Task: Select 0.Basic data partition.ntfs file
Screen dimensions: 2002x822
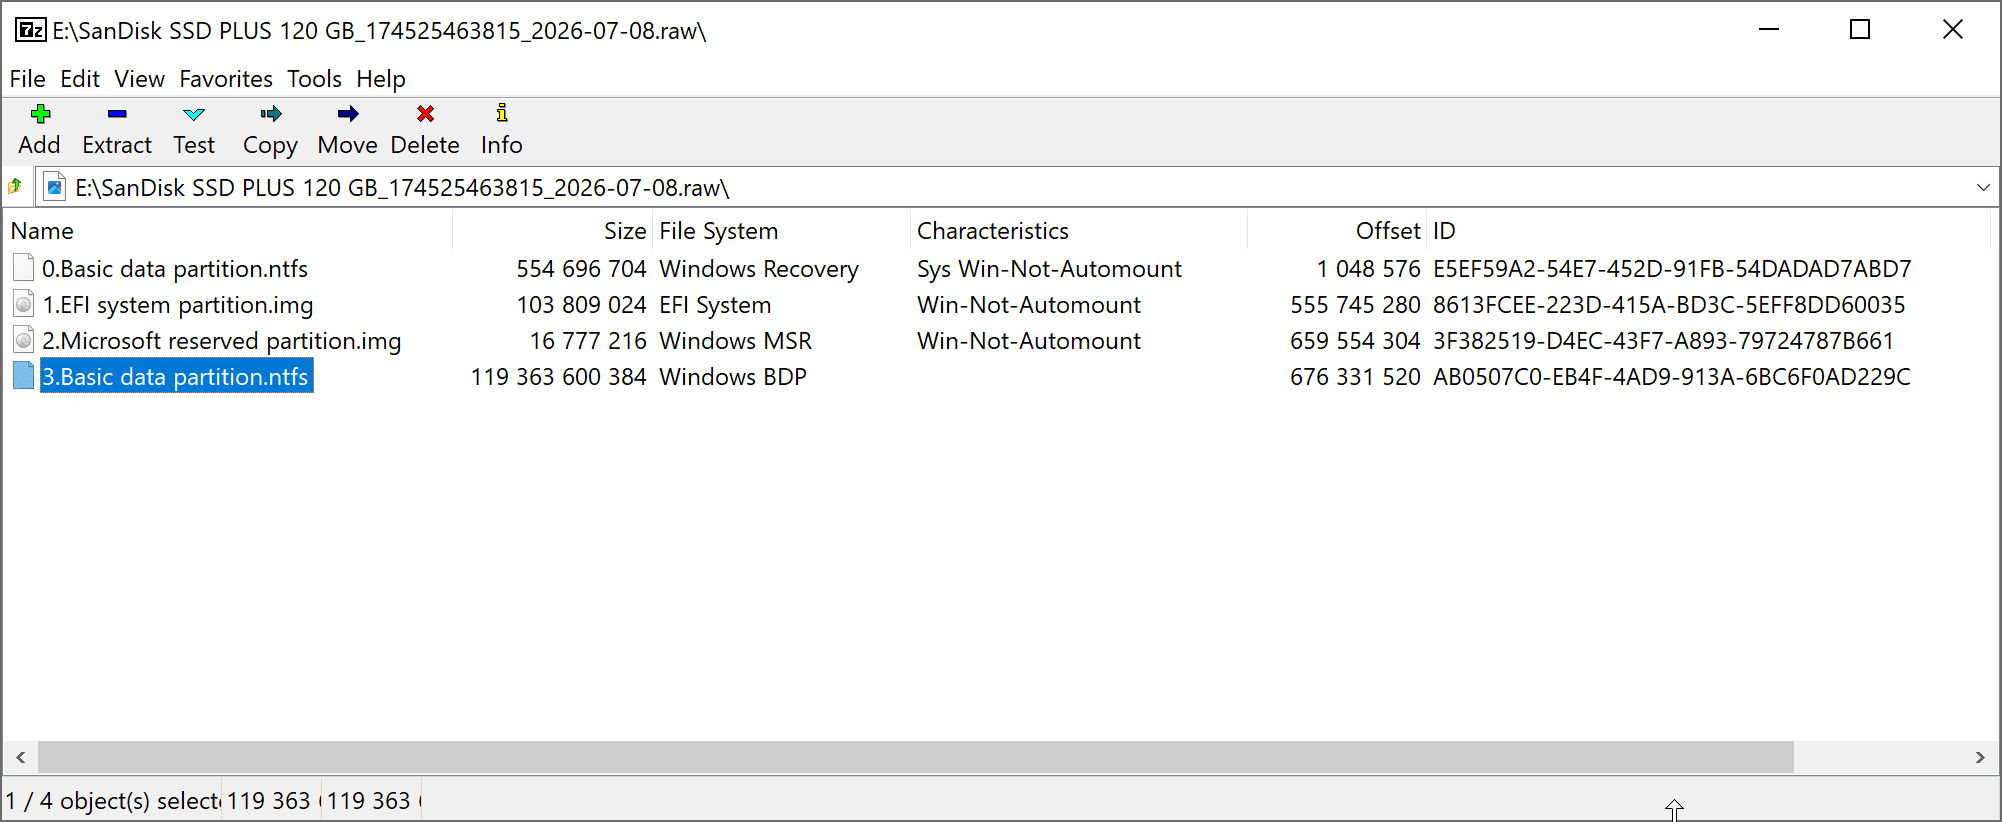Action: click(175, 268)
